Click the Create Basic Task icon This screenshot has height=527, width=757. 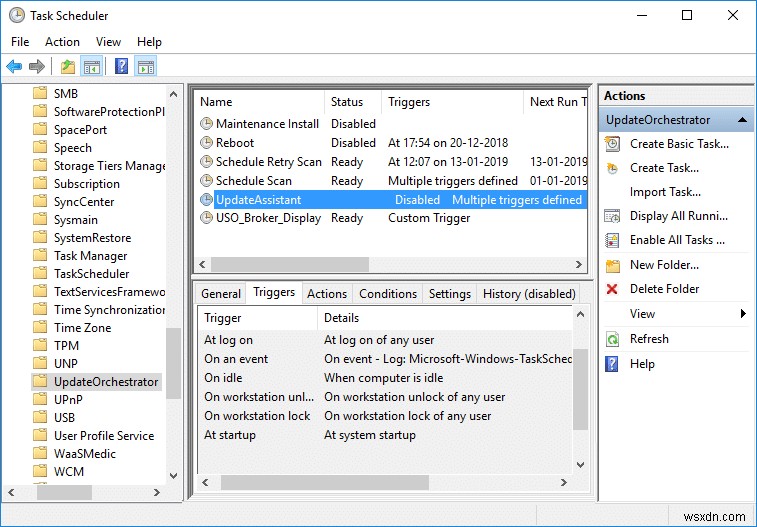613,144
